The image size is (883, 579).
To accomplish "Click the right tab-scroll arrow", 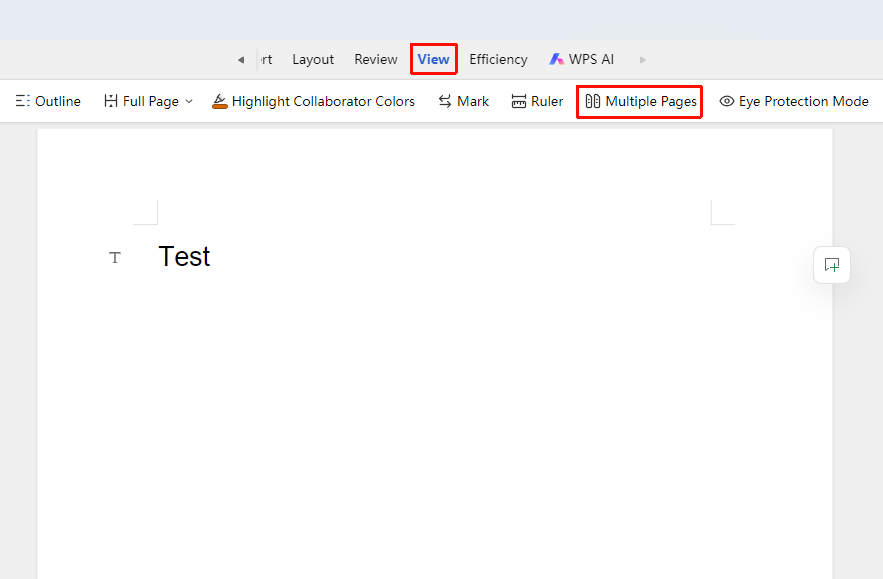I will [643, 60].
